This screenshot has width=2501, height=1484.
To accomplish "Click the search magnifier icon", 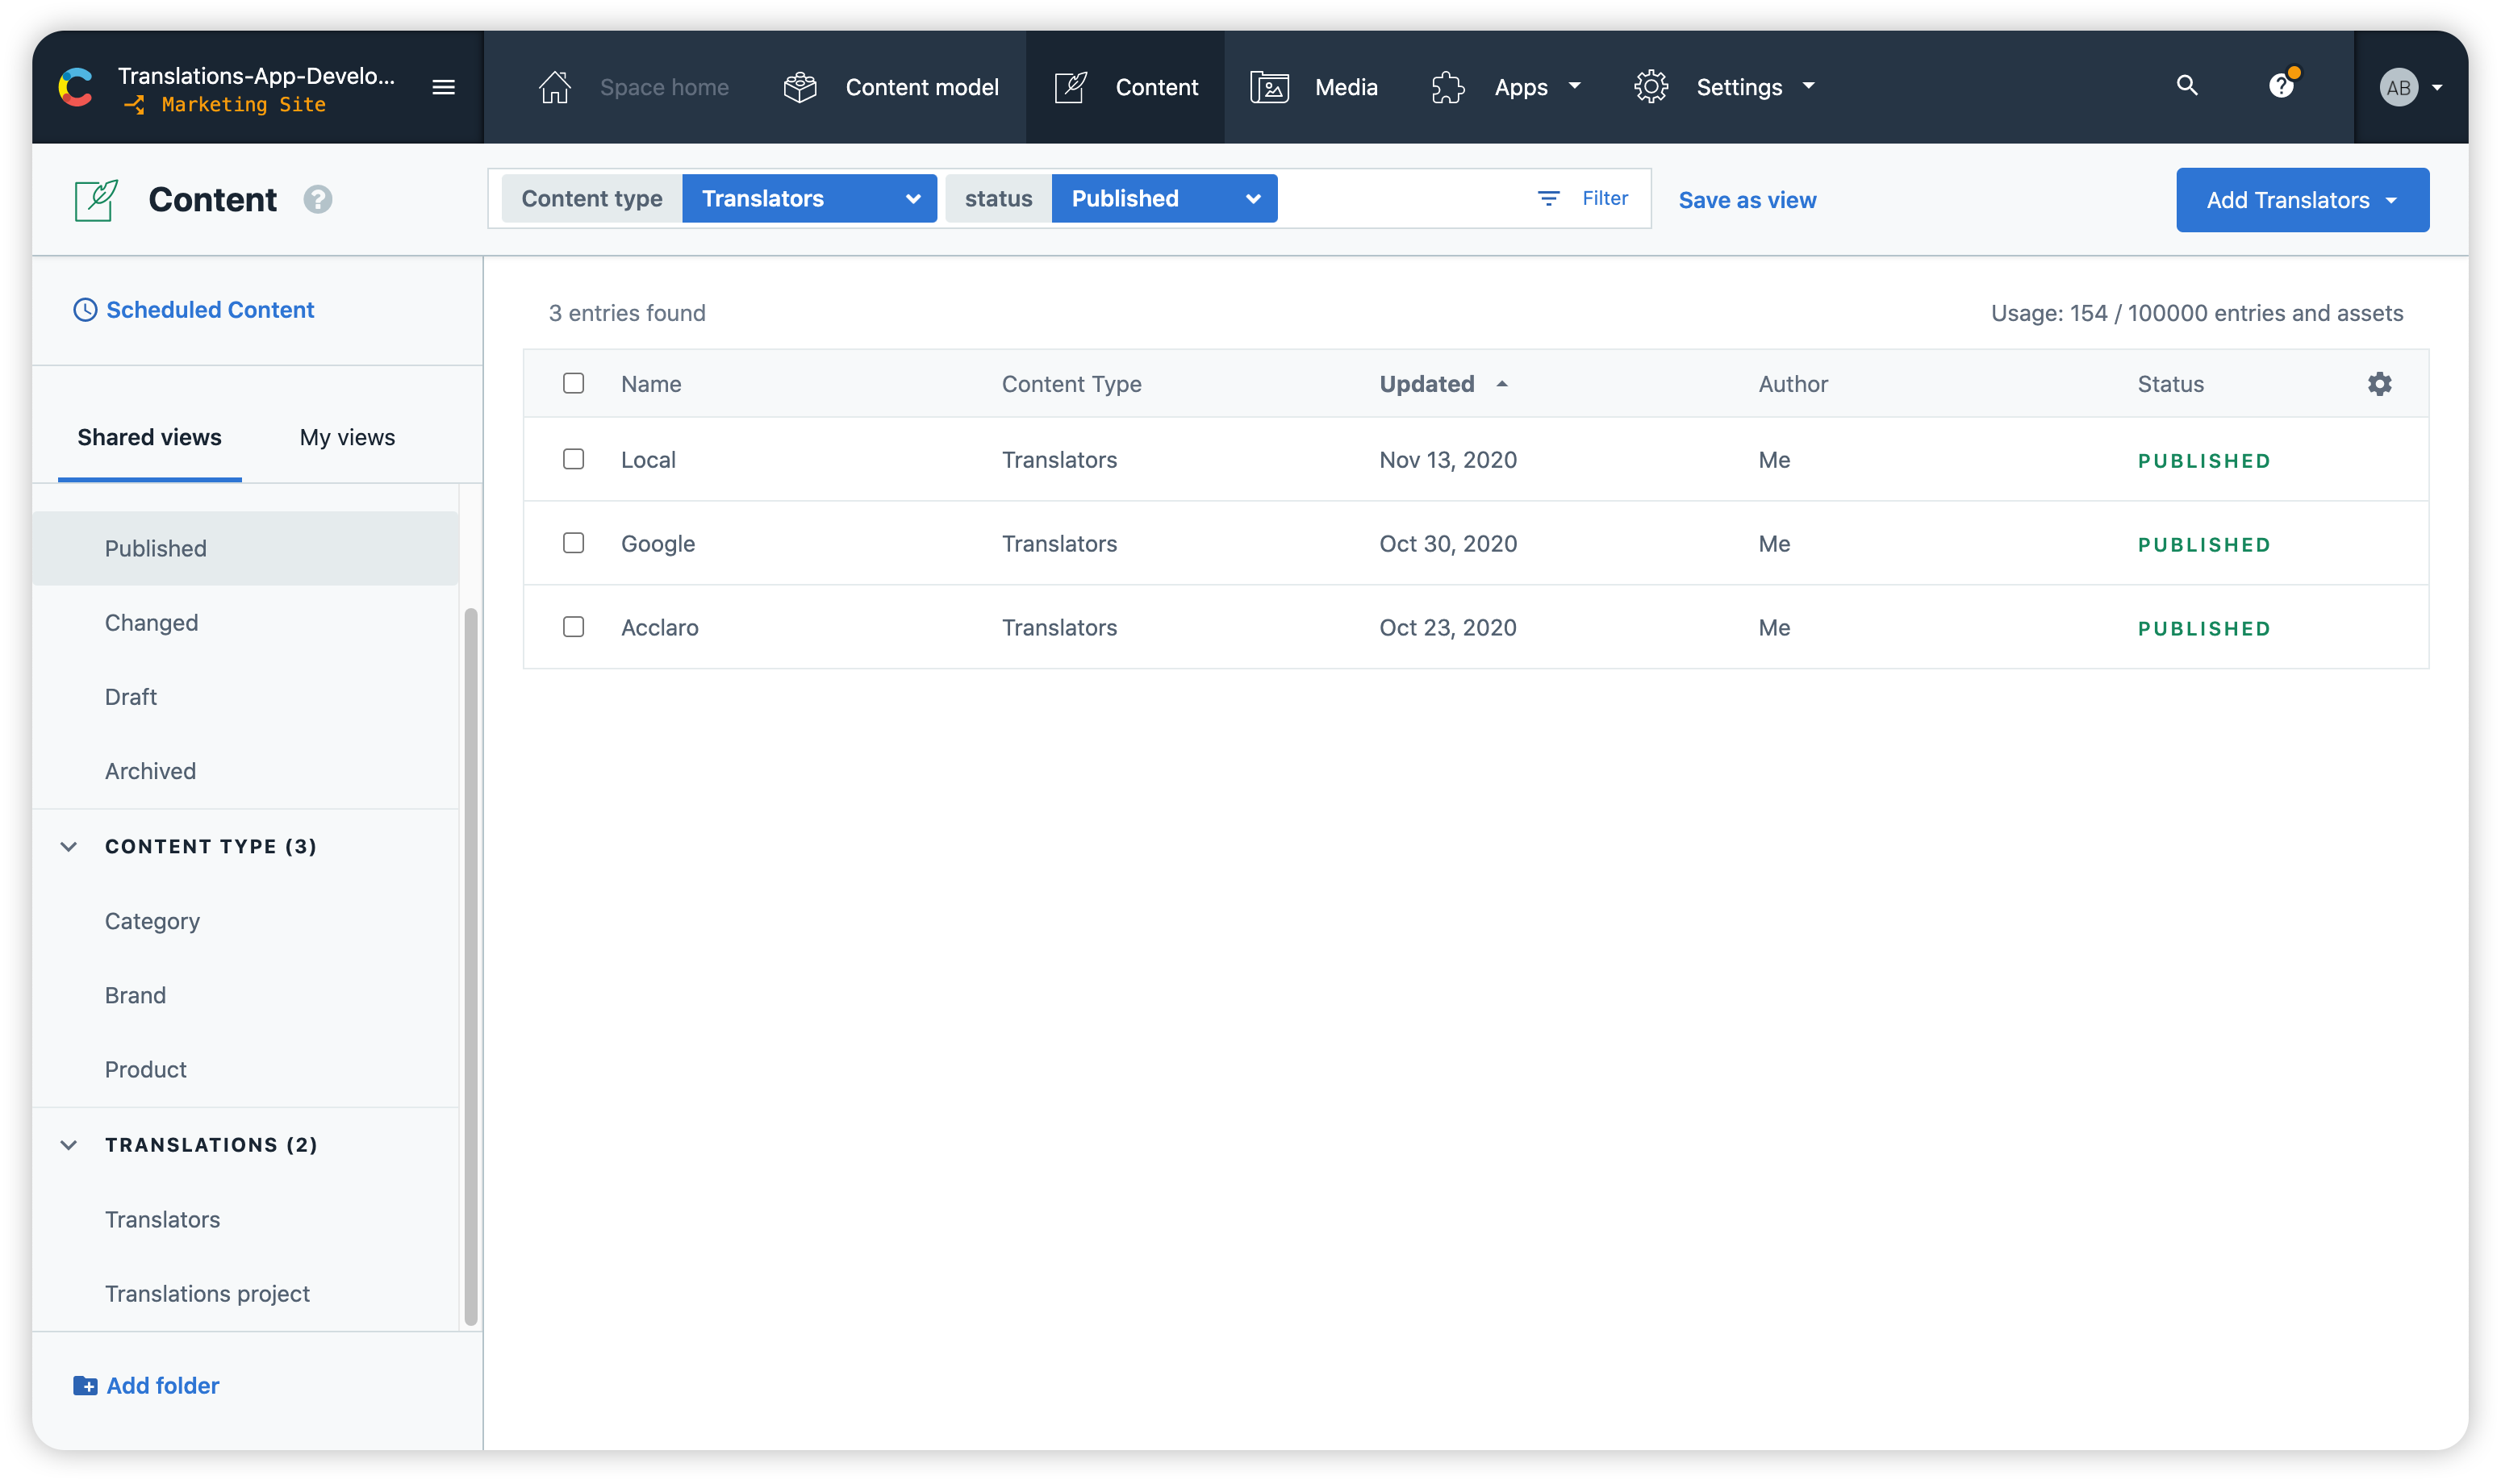I will pos(2187,86).
